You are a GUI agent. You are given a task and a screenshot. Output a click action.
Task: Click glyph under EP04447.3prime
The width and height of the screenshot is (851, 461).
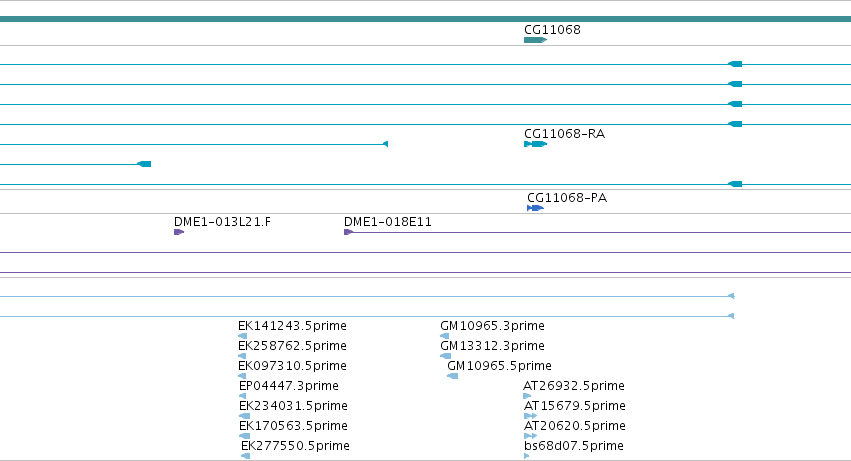(243, 396)
